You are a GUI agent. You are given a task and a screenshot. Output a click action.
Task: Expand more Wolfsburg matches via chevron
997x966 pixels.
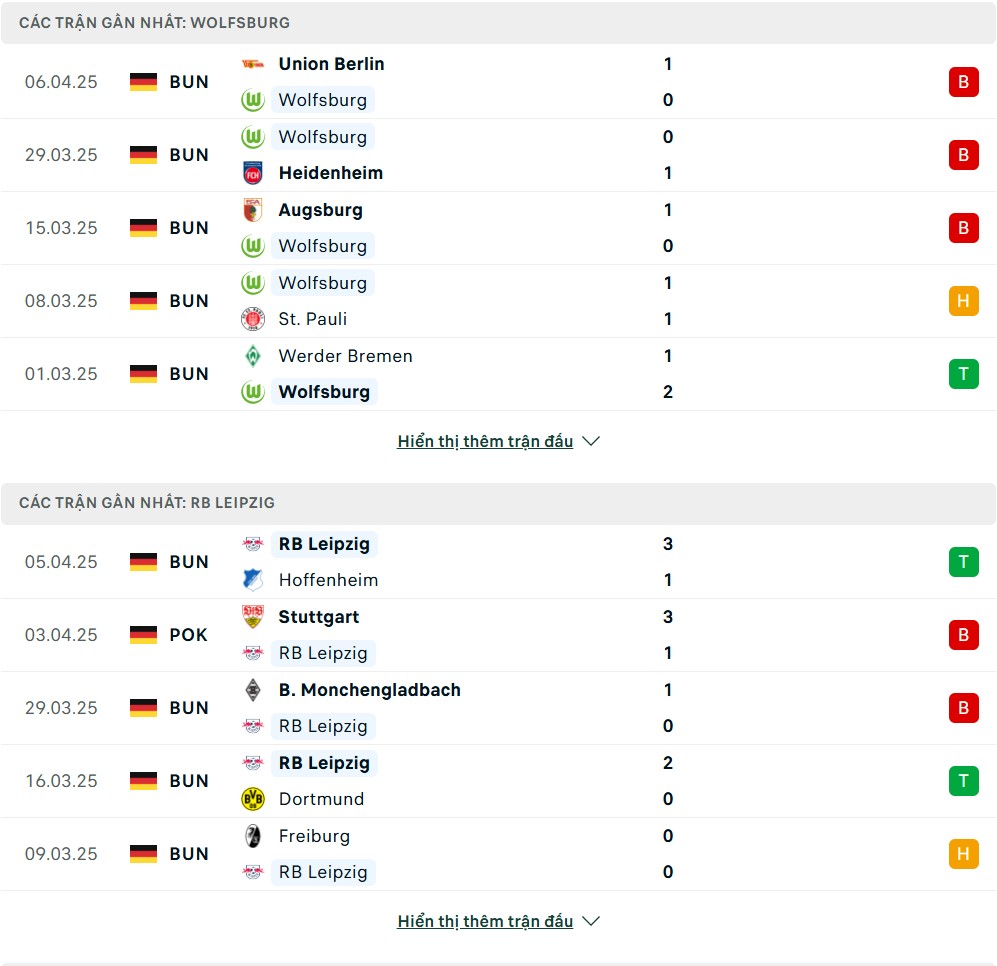point(591,441)
